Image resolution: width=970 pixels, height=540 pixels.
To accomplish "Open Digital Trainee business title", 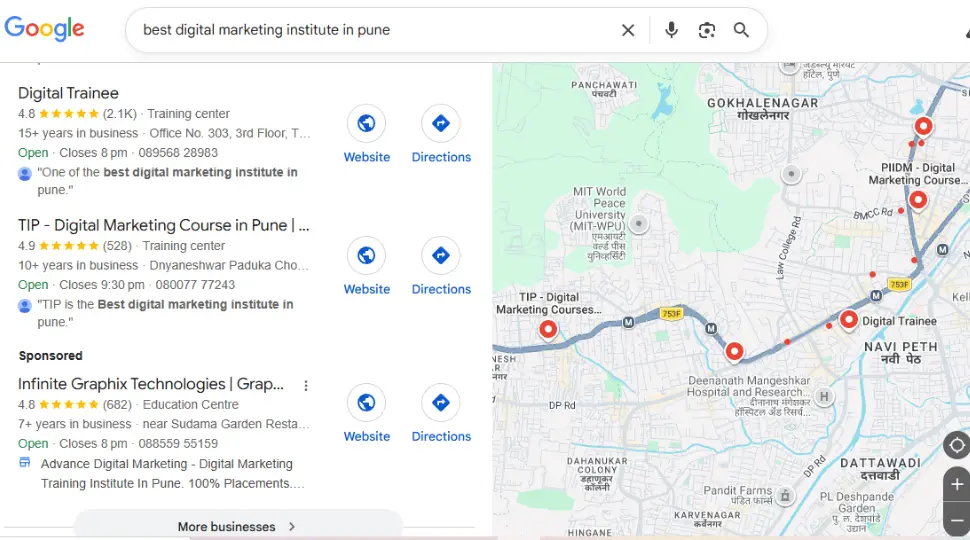I will pyautogui.click(x=68, y=93).
